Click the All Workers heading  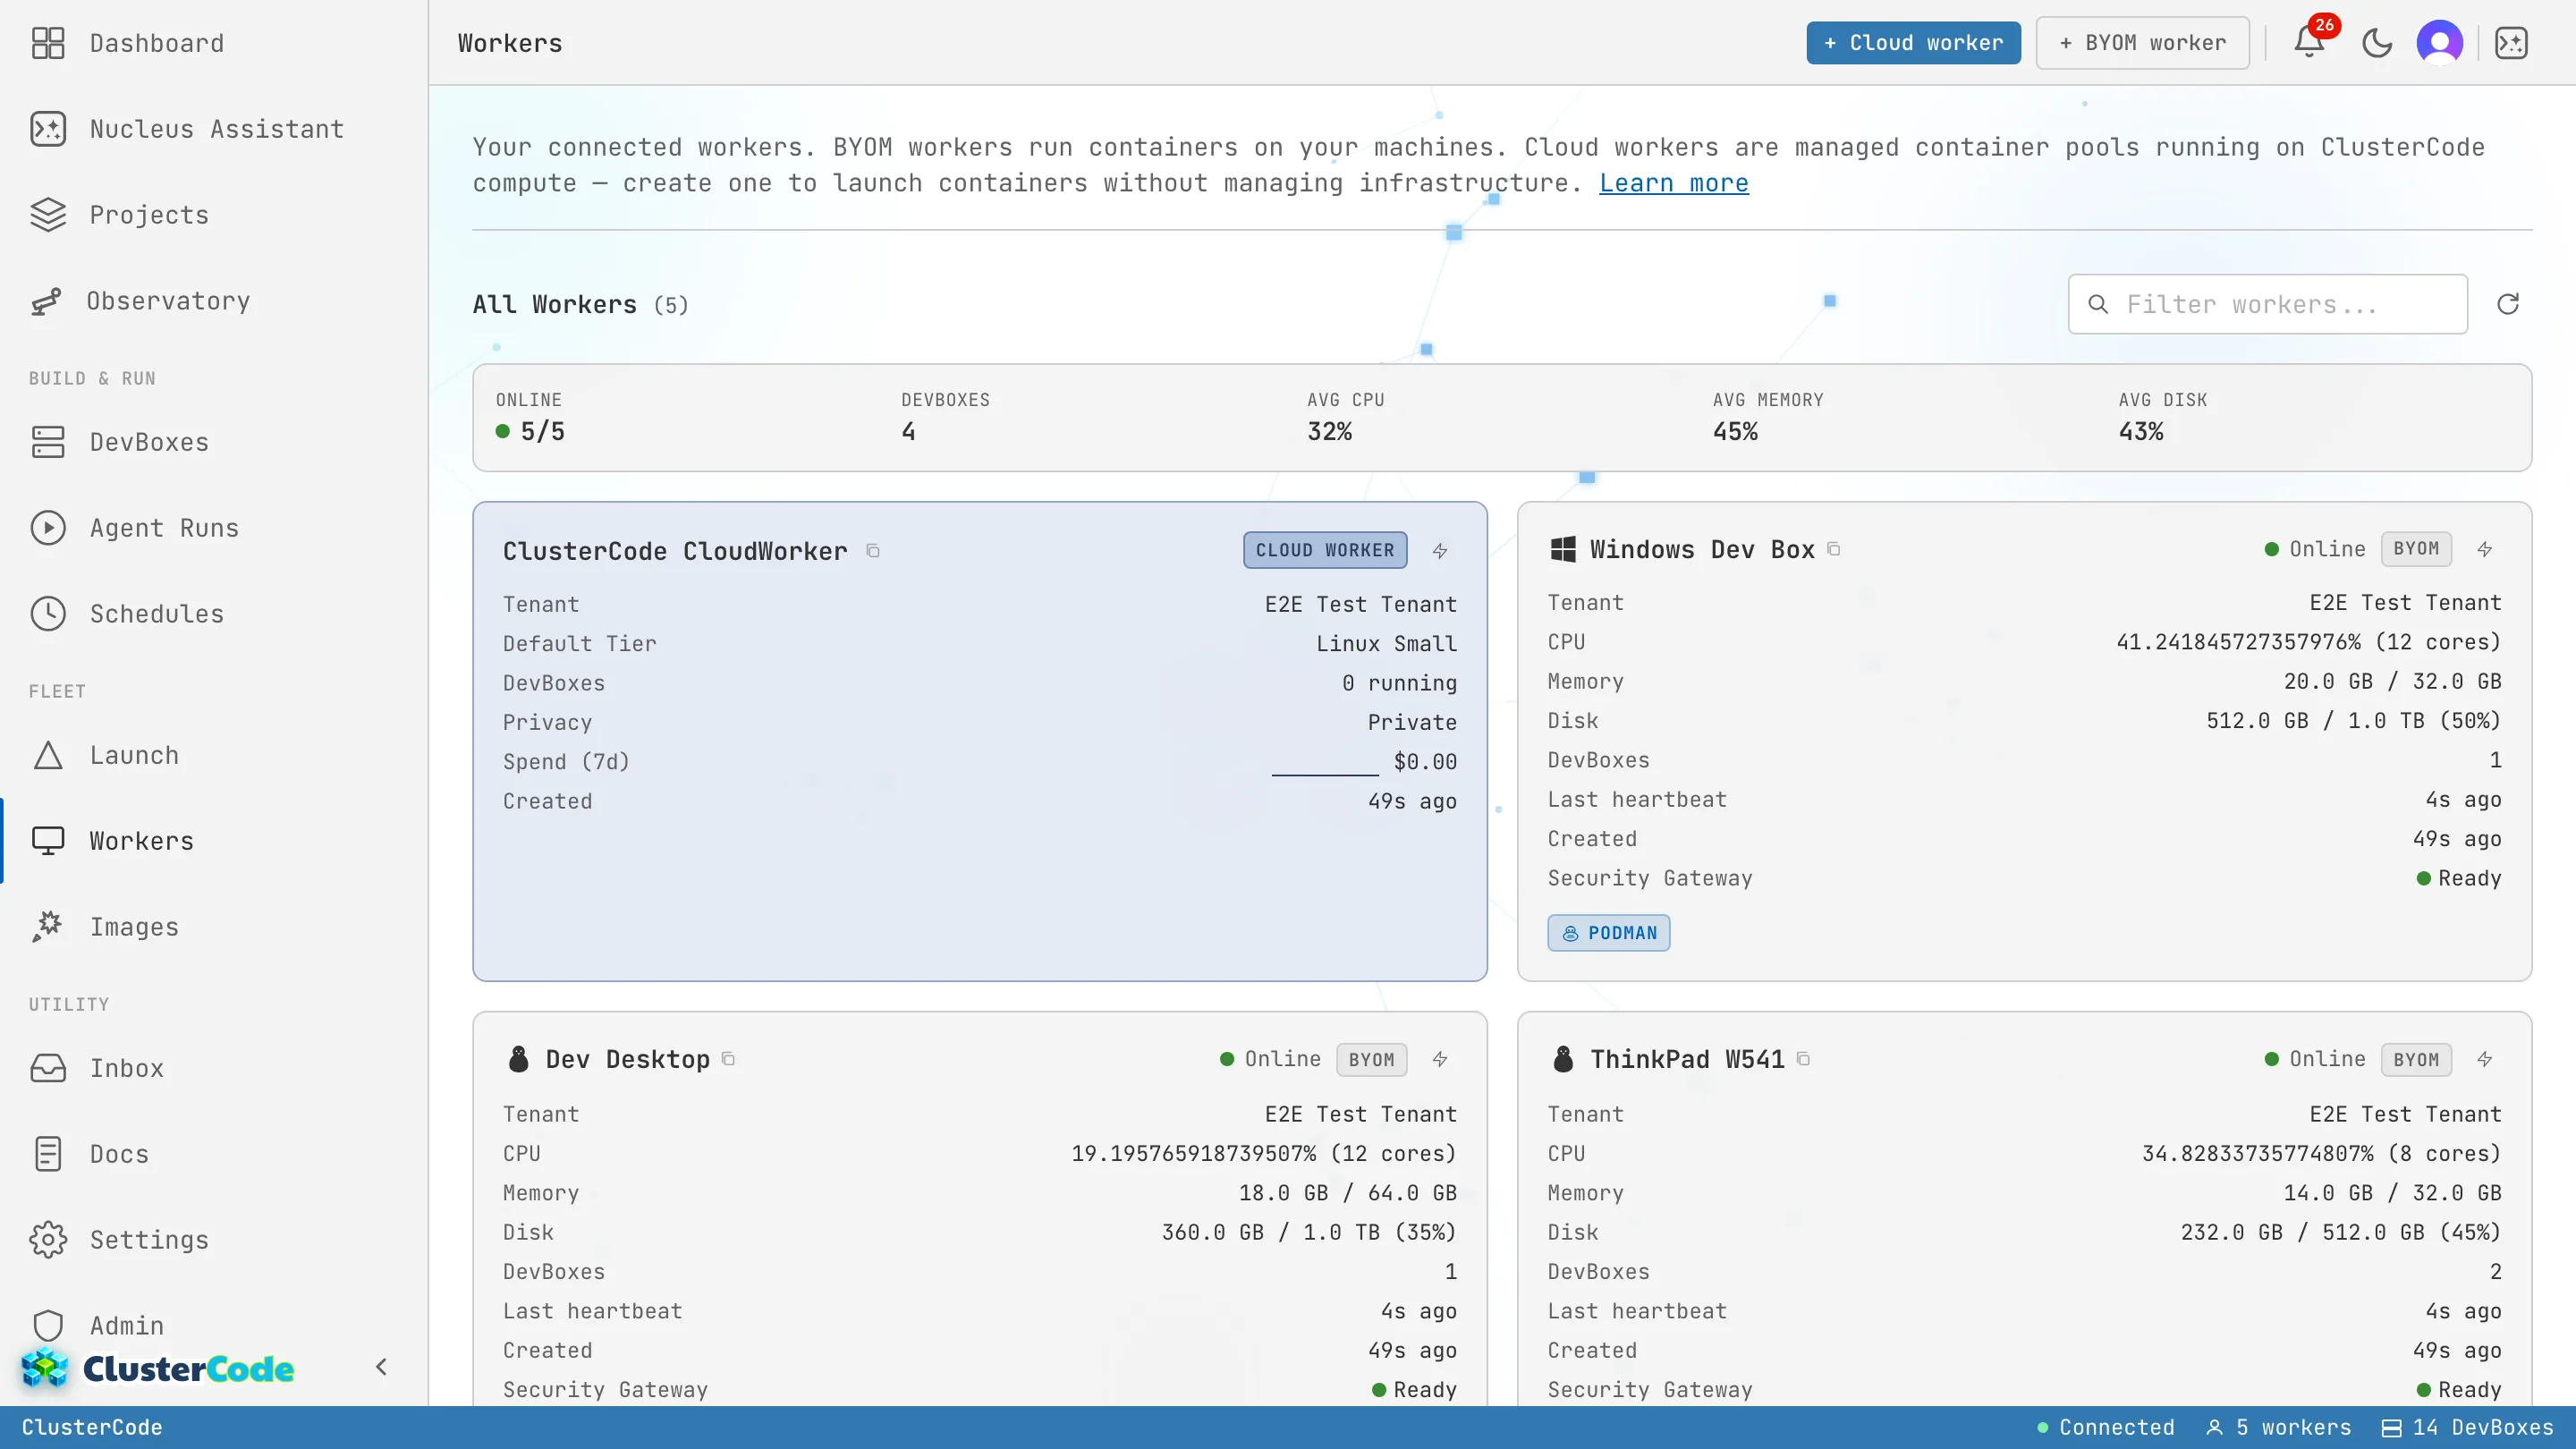tap(555, 304)
